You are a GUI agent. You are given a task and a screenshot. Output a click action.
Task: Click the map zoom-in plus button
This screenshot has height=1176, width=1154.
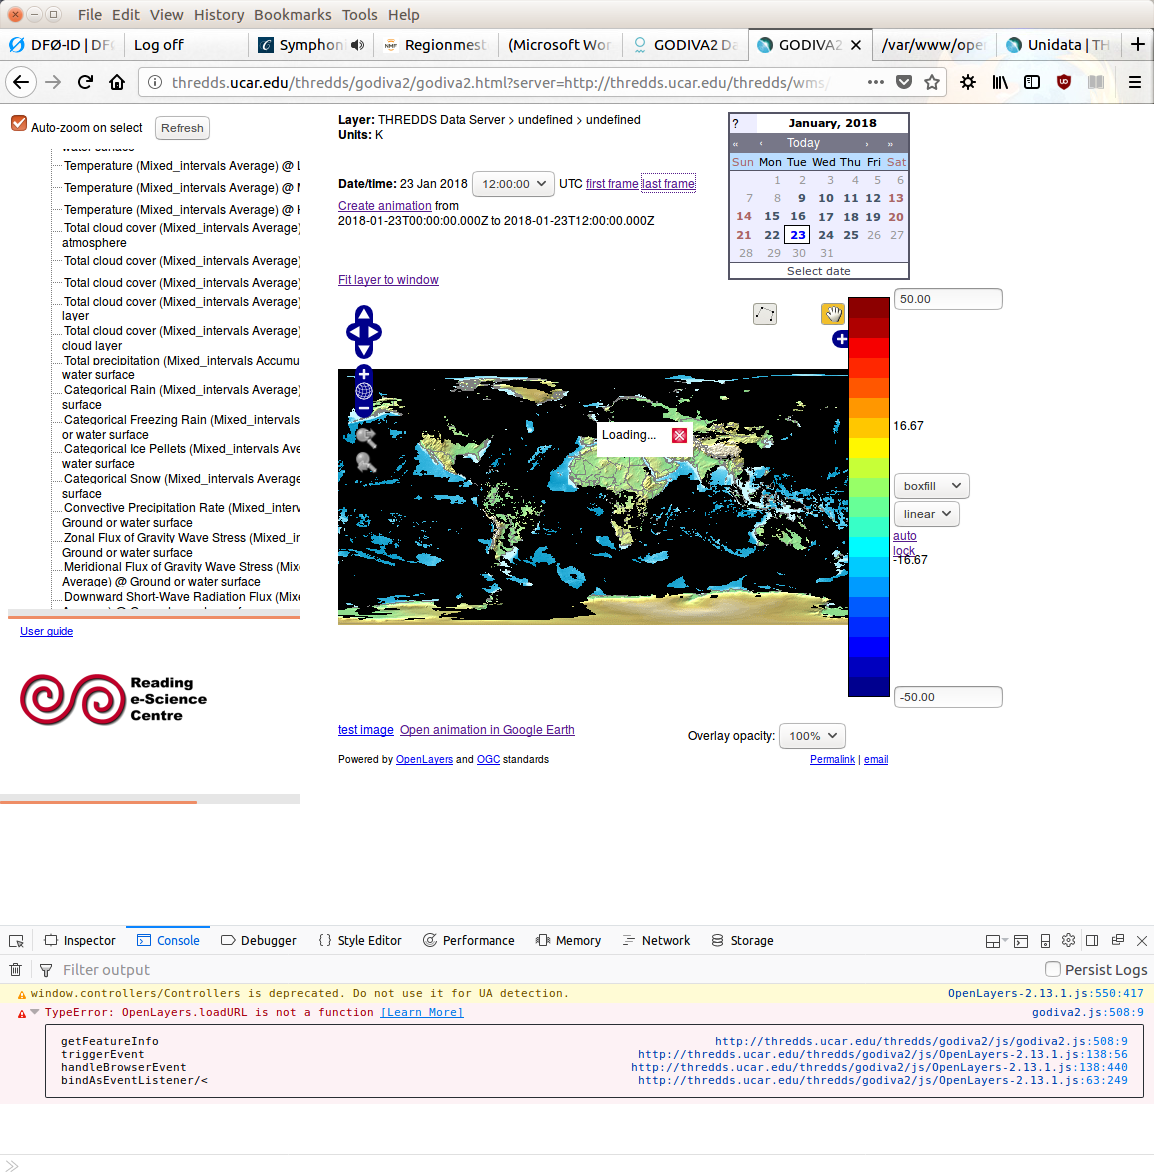(364, 374)
